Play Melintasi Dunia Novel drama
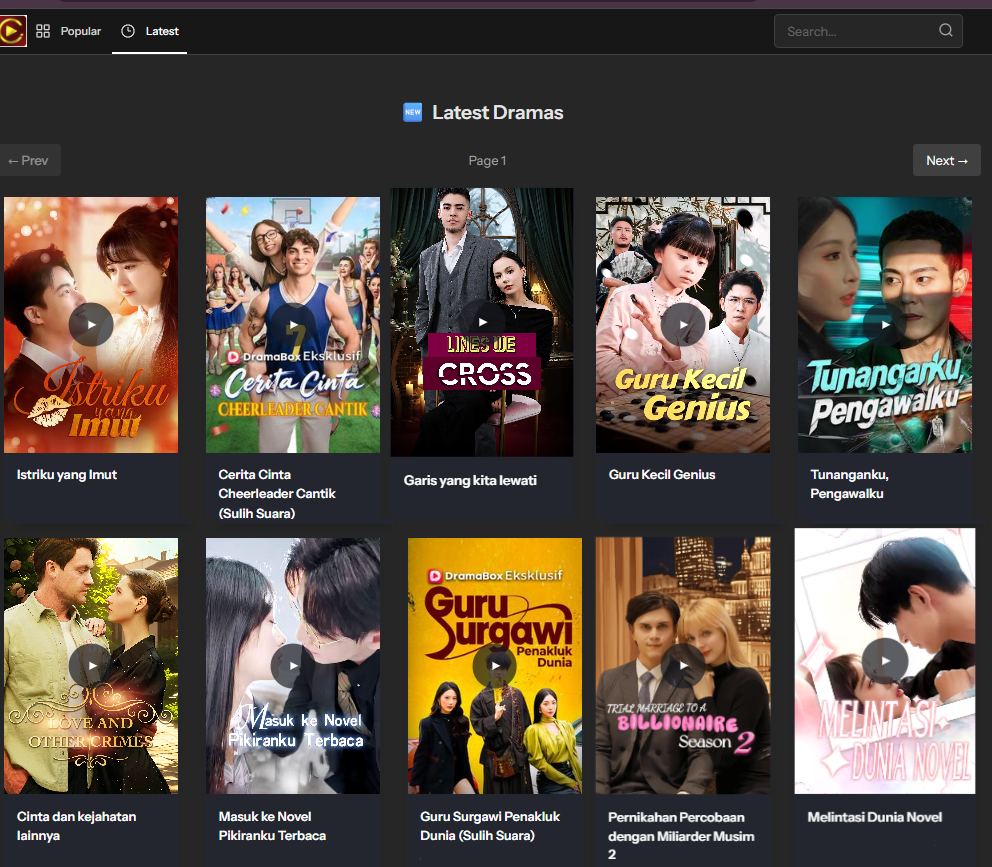The height and width of the screenshot is (867, 992). (884, 660)
